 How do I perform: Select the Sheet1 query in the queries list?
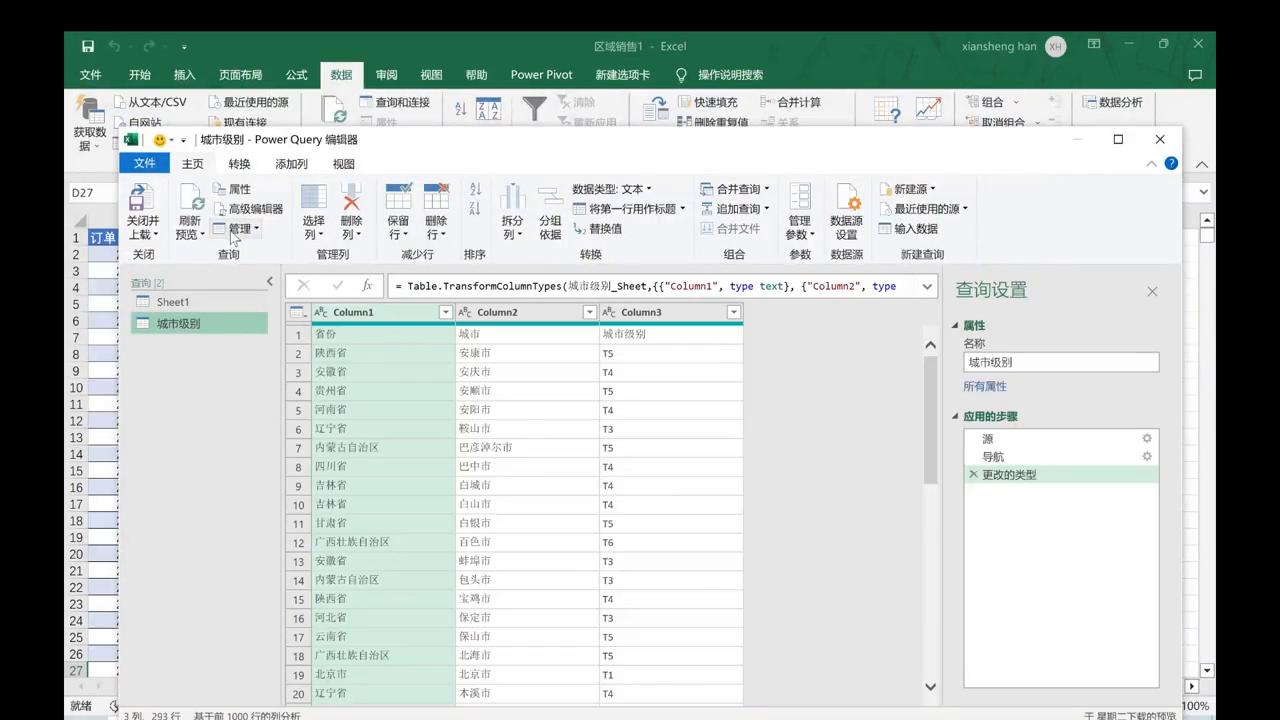pyautogui.click(x=172, y=301)
